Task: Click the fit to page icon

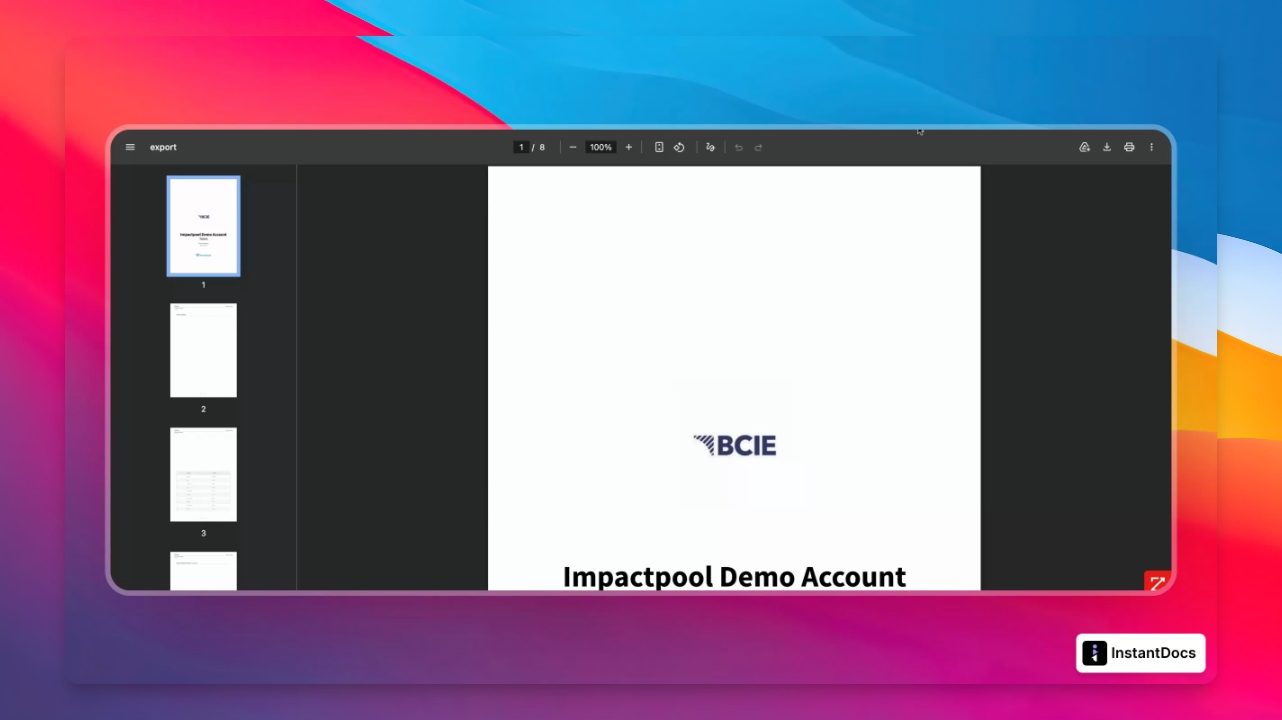Action: 659,147
